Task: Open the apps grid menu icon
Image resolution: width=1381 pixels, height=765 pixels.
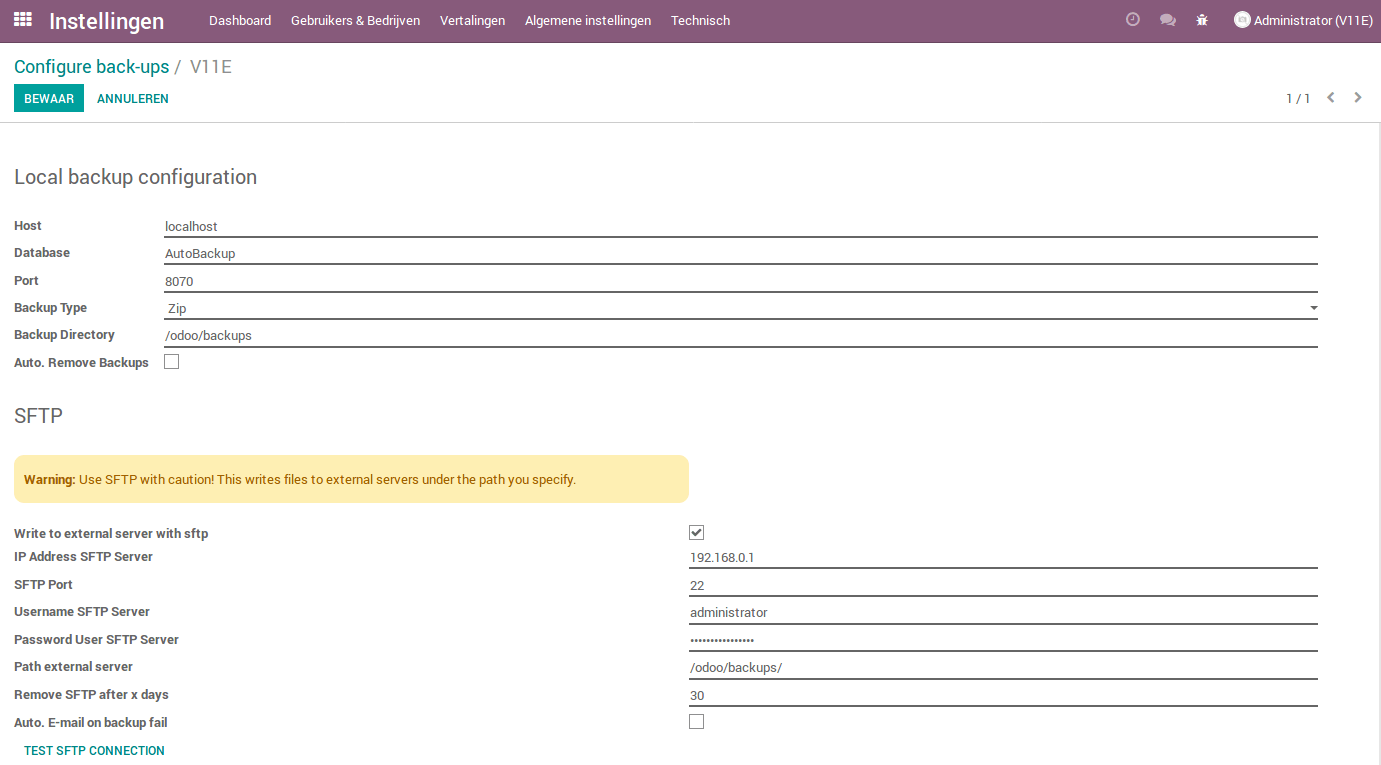Action: pyautogui.click(x=22, y=20)
